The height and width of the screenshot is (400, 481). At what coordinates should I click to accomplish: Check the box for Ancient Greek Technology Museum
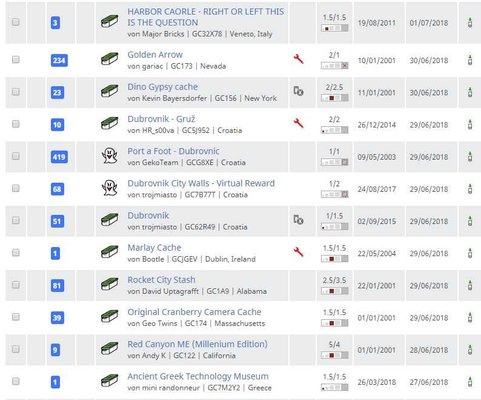(x=16, y=381)
